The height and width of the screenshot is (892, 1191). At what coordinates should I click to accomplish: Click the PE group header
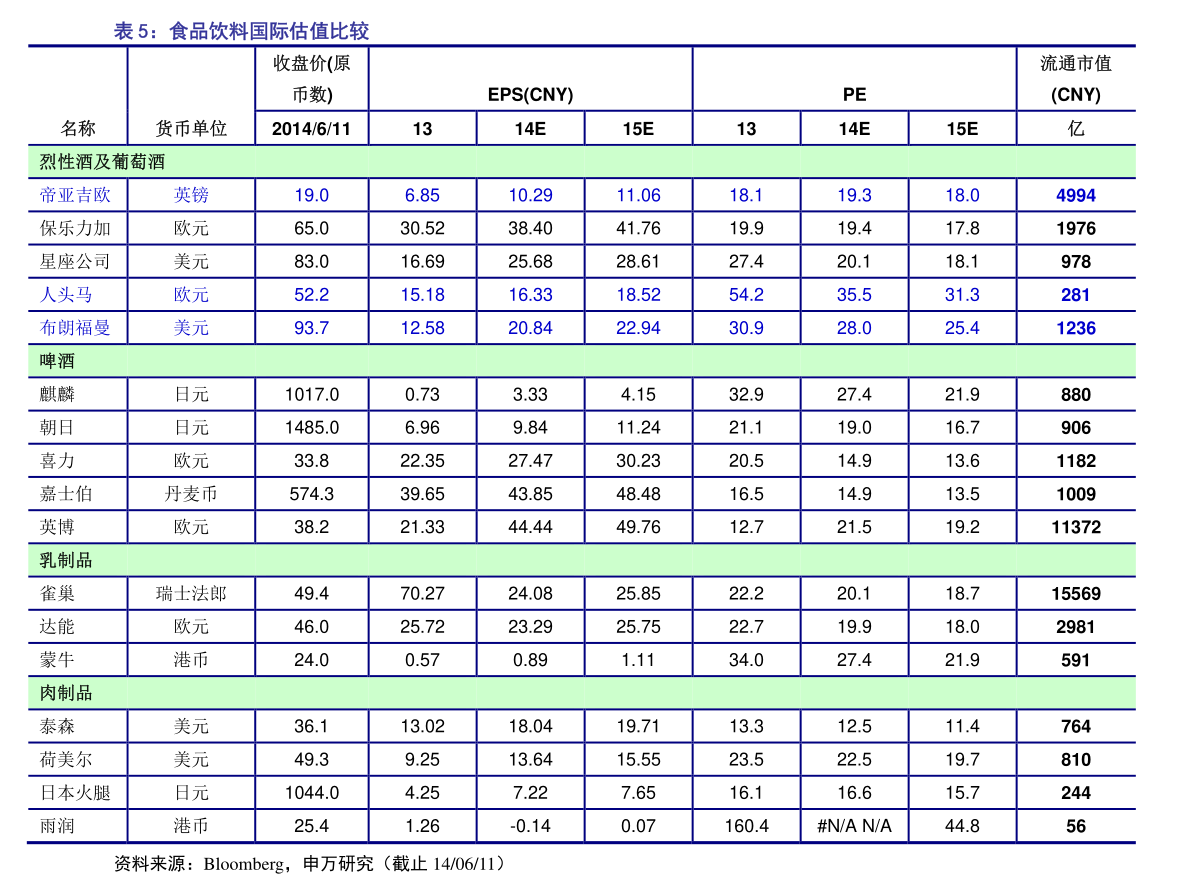tap(854, 94)
